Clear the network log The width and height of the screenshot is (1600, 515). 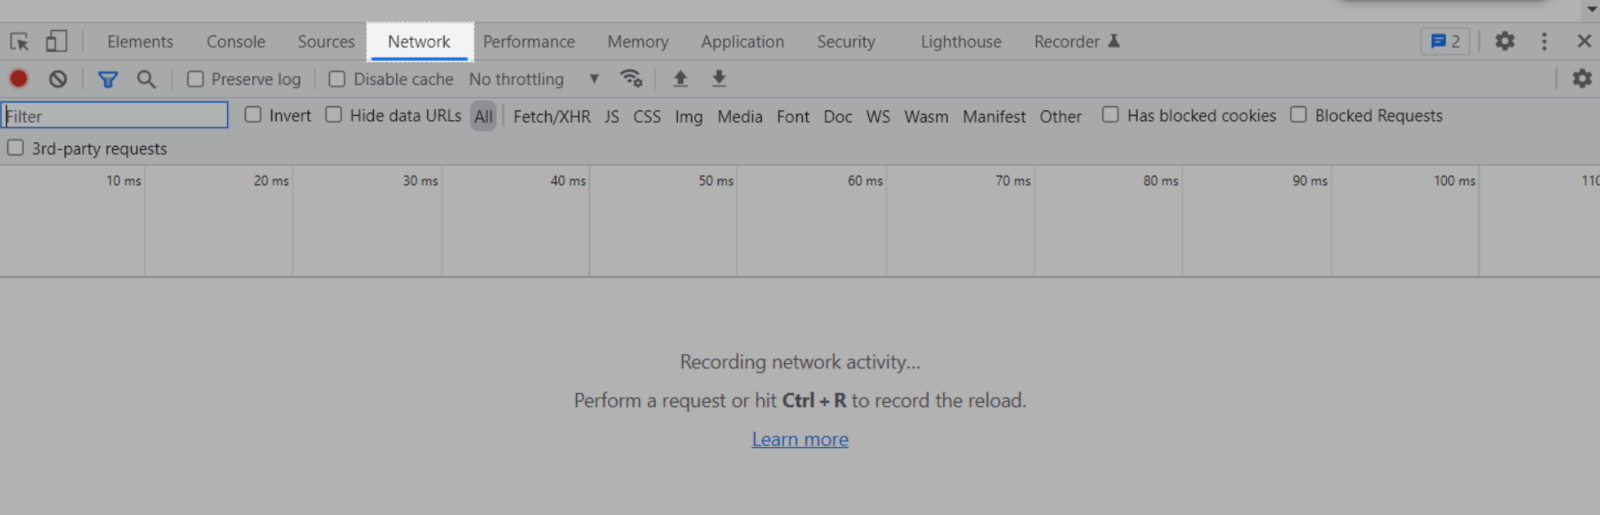coord(58,79)
